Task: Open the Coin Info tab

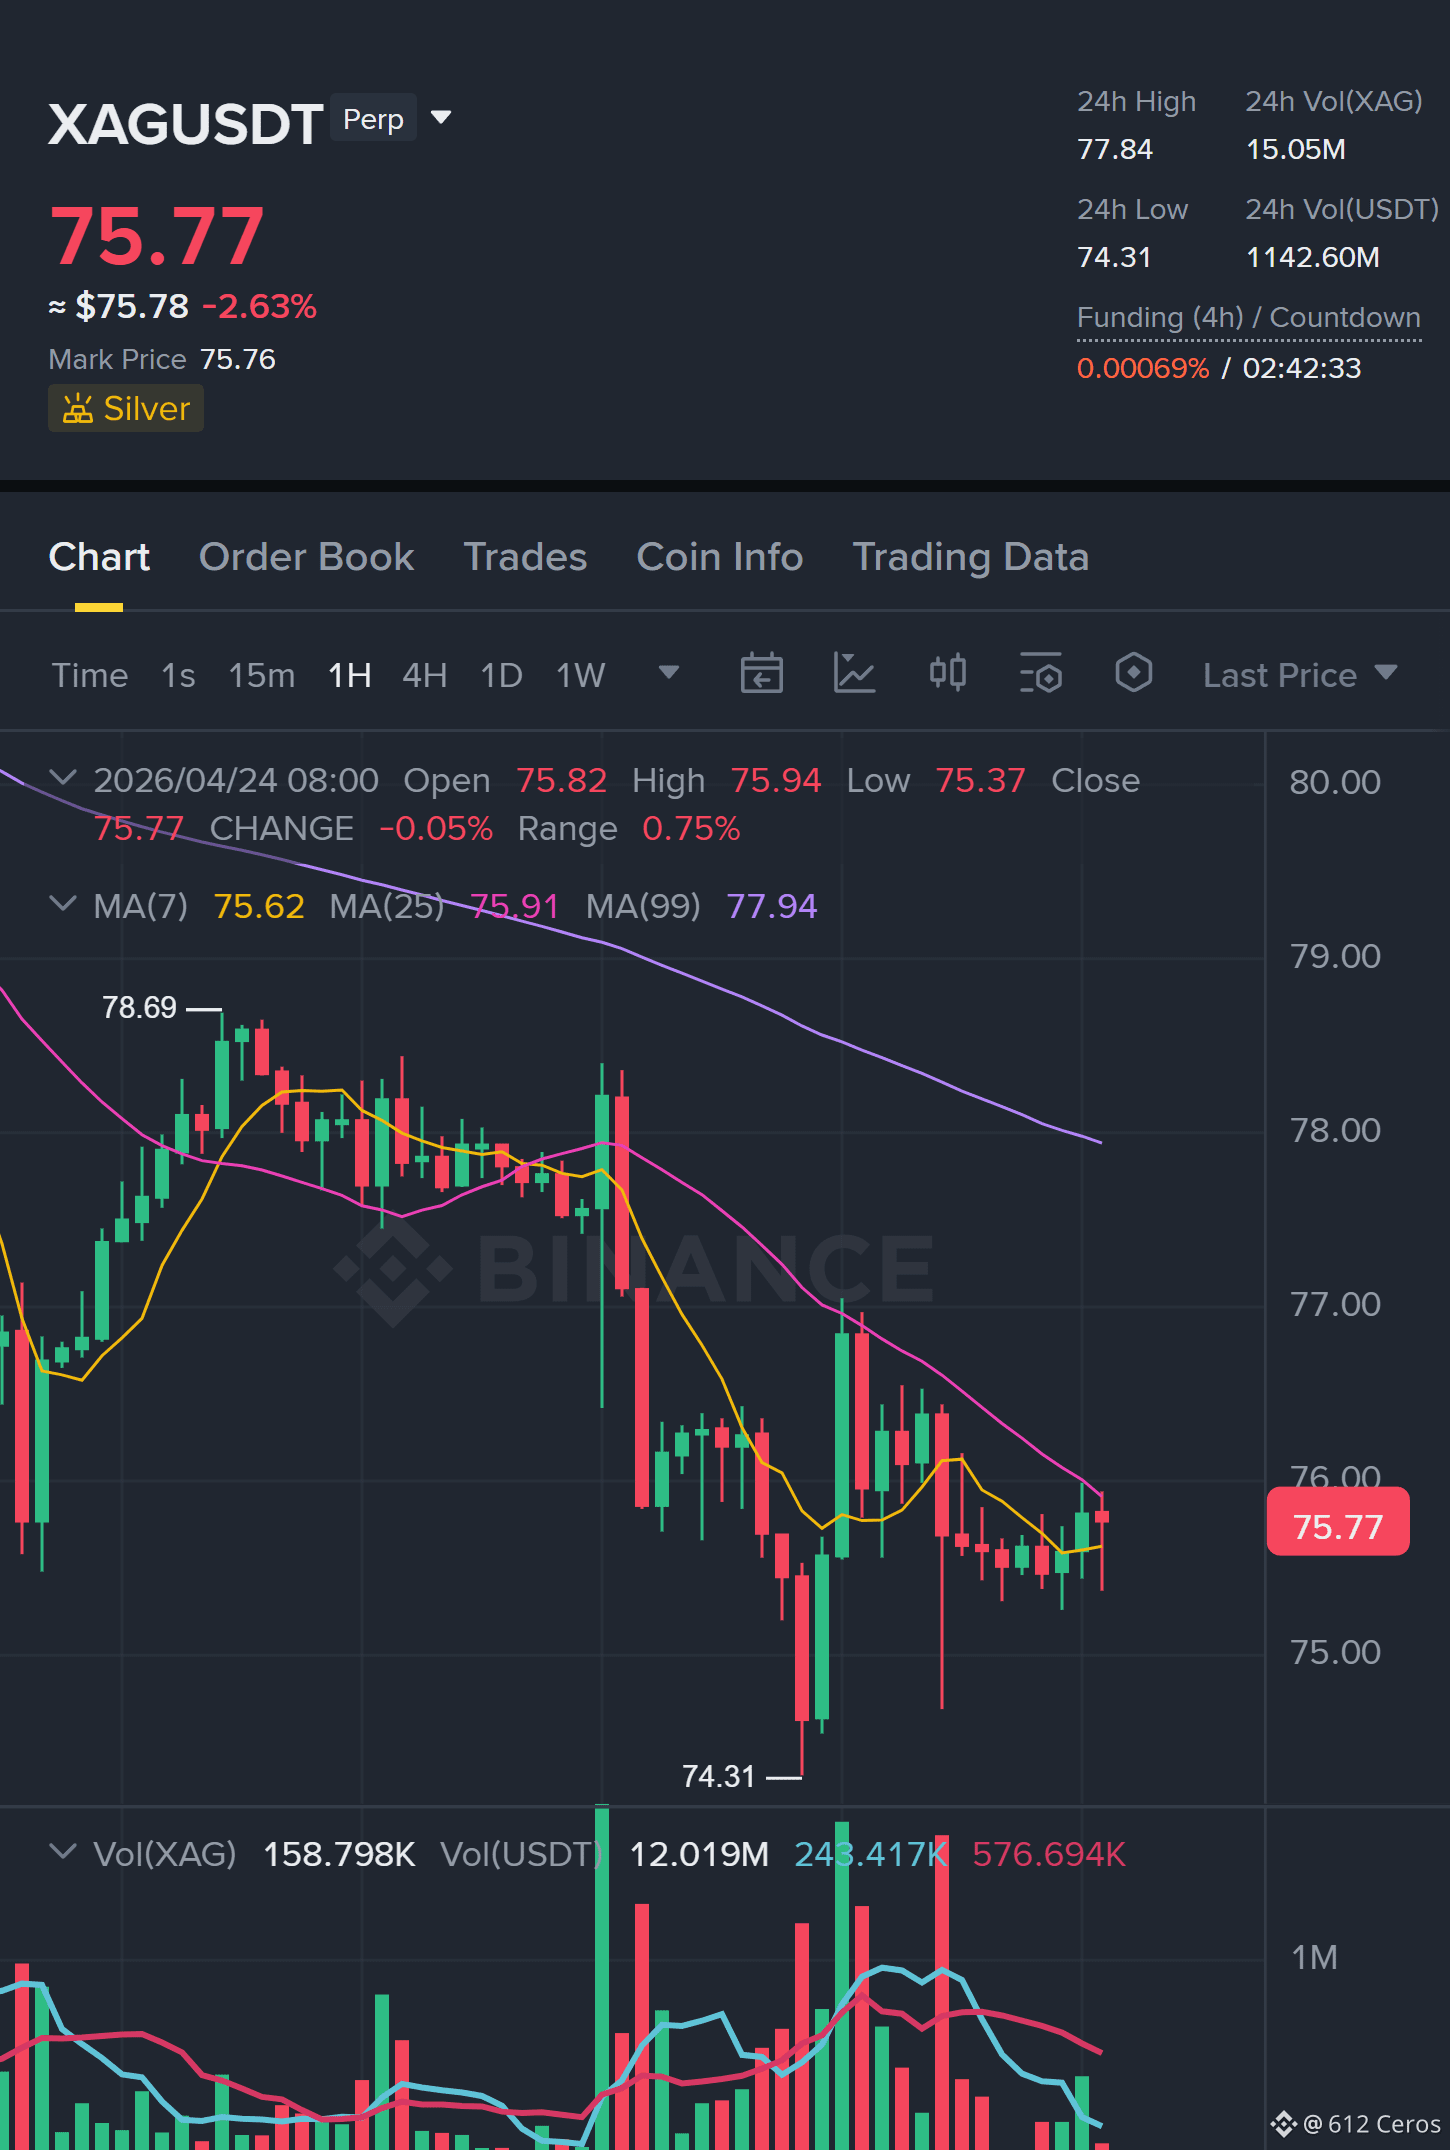Action: (720, 557)
